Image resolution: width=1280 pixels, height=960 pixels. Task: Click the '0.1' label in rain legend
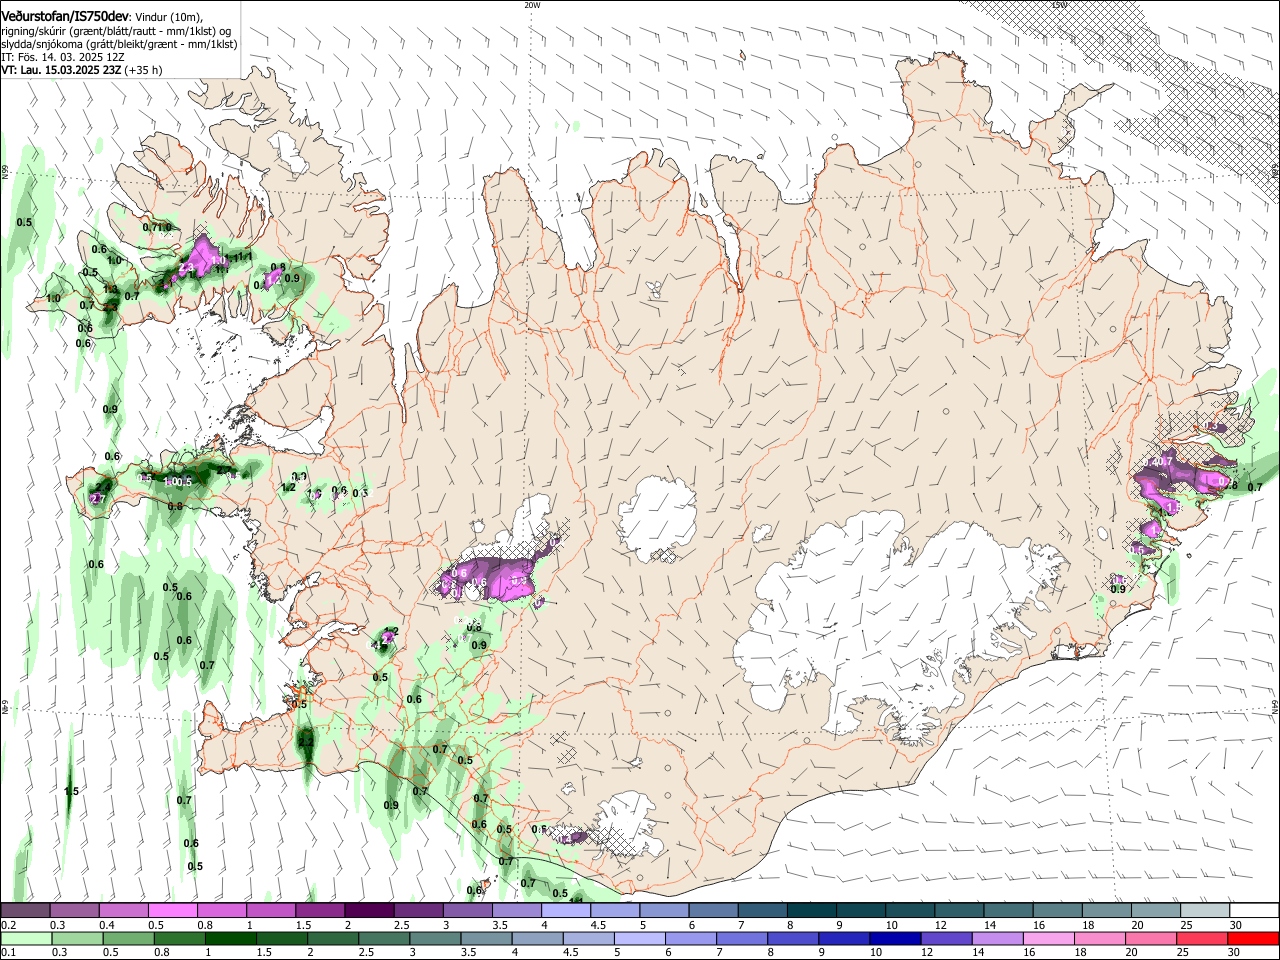coord(9,952)
